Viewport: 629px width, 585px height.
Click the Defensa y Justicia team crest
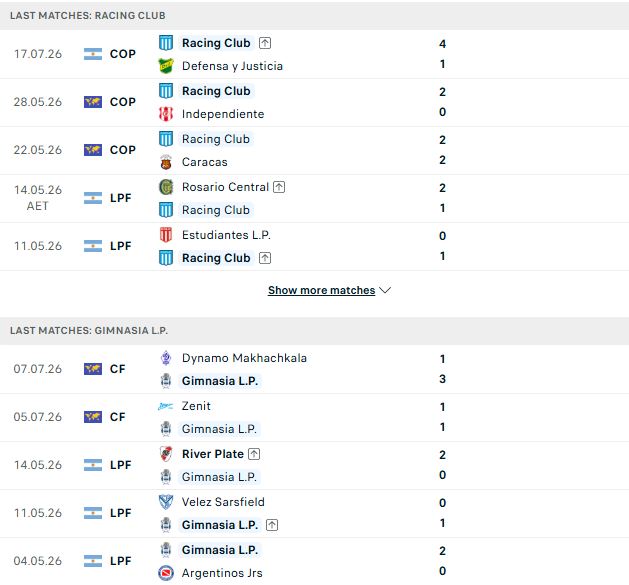[166, 66]
